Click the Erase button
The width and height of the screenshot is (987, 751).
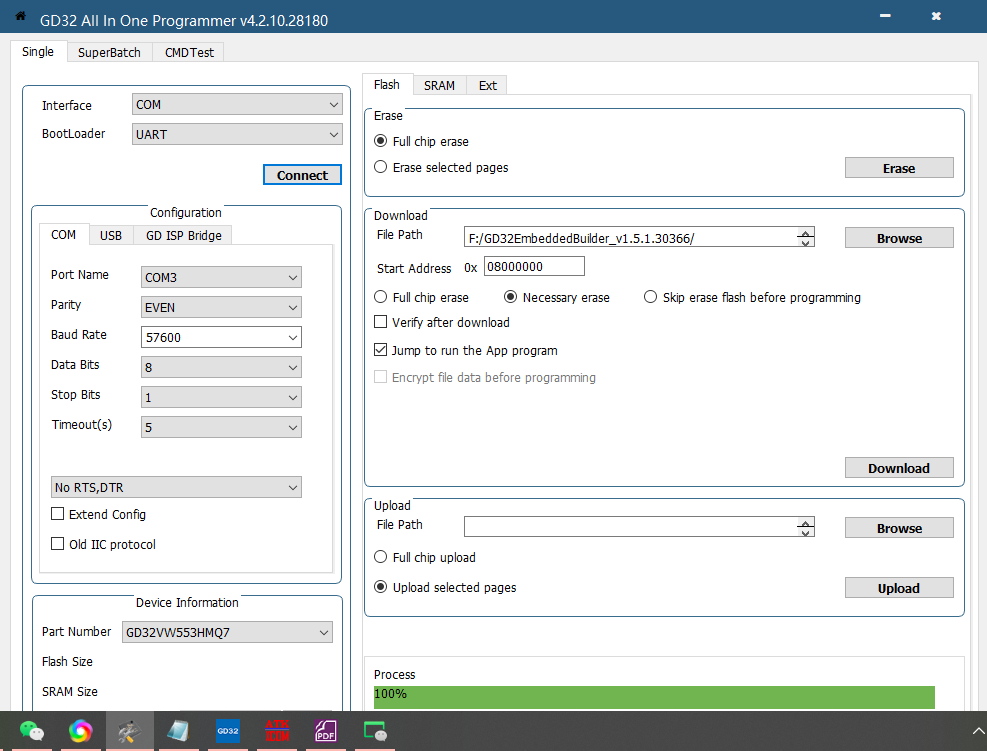899,168
